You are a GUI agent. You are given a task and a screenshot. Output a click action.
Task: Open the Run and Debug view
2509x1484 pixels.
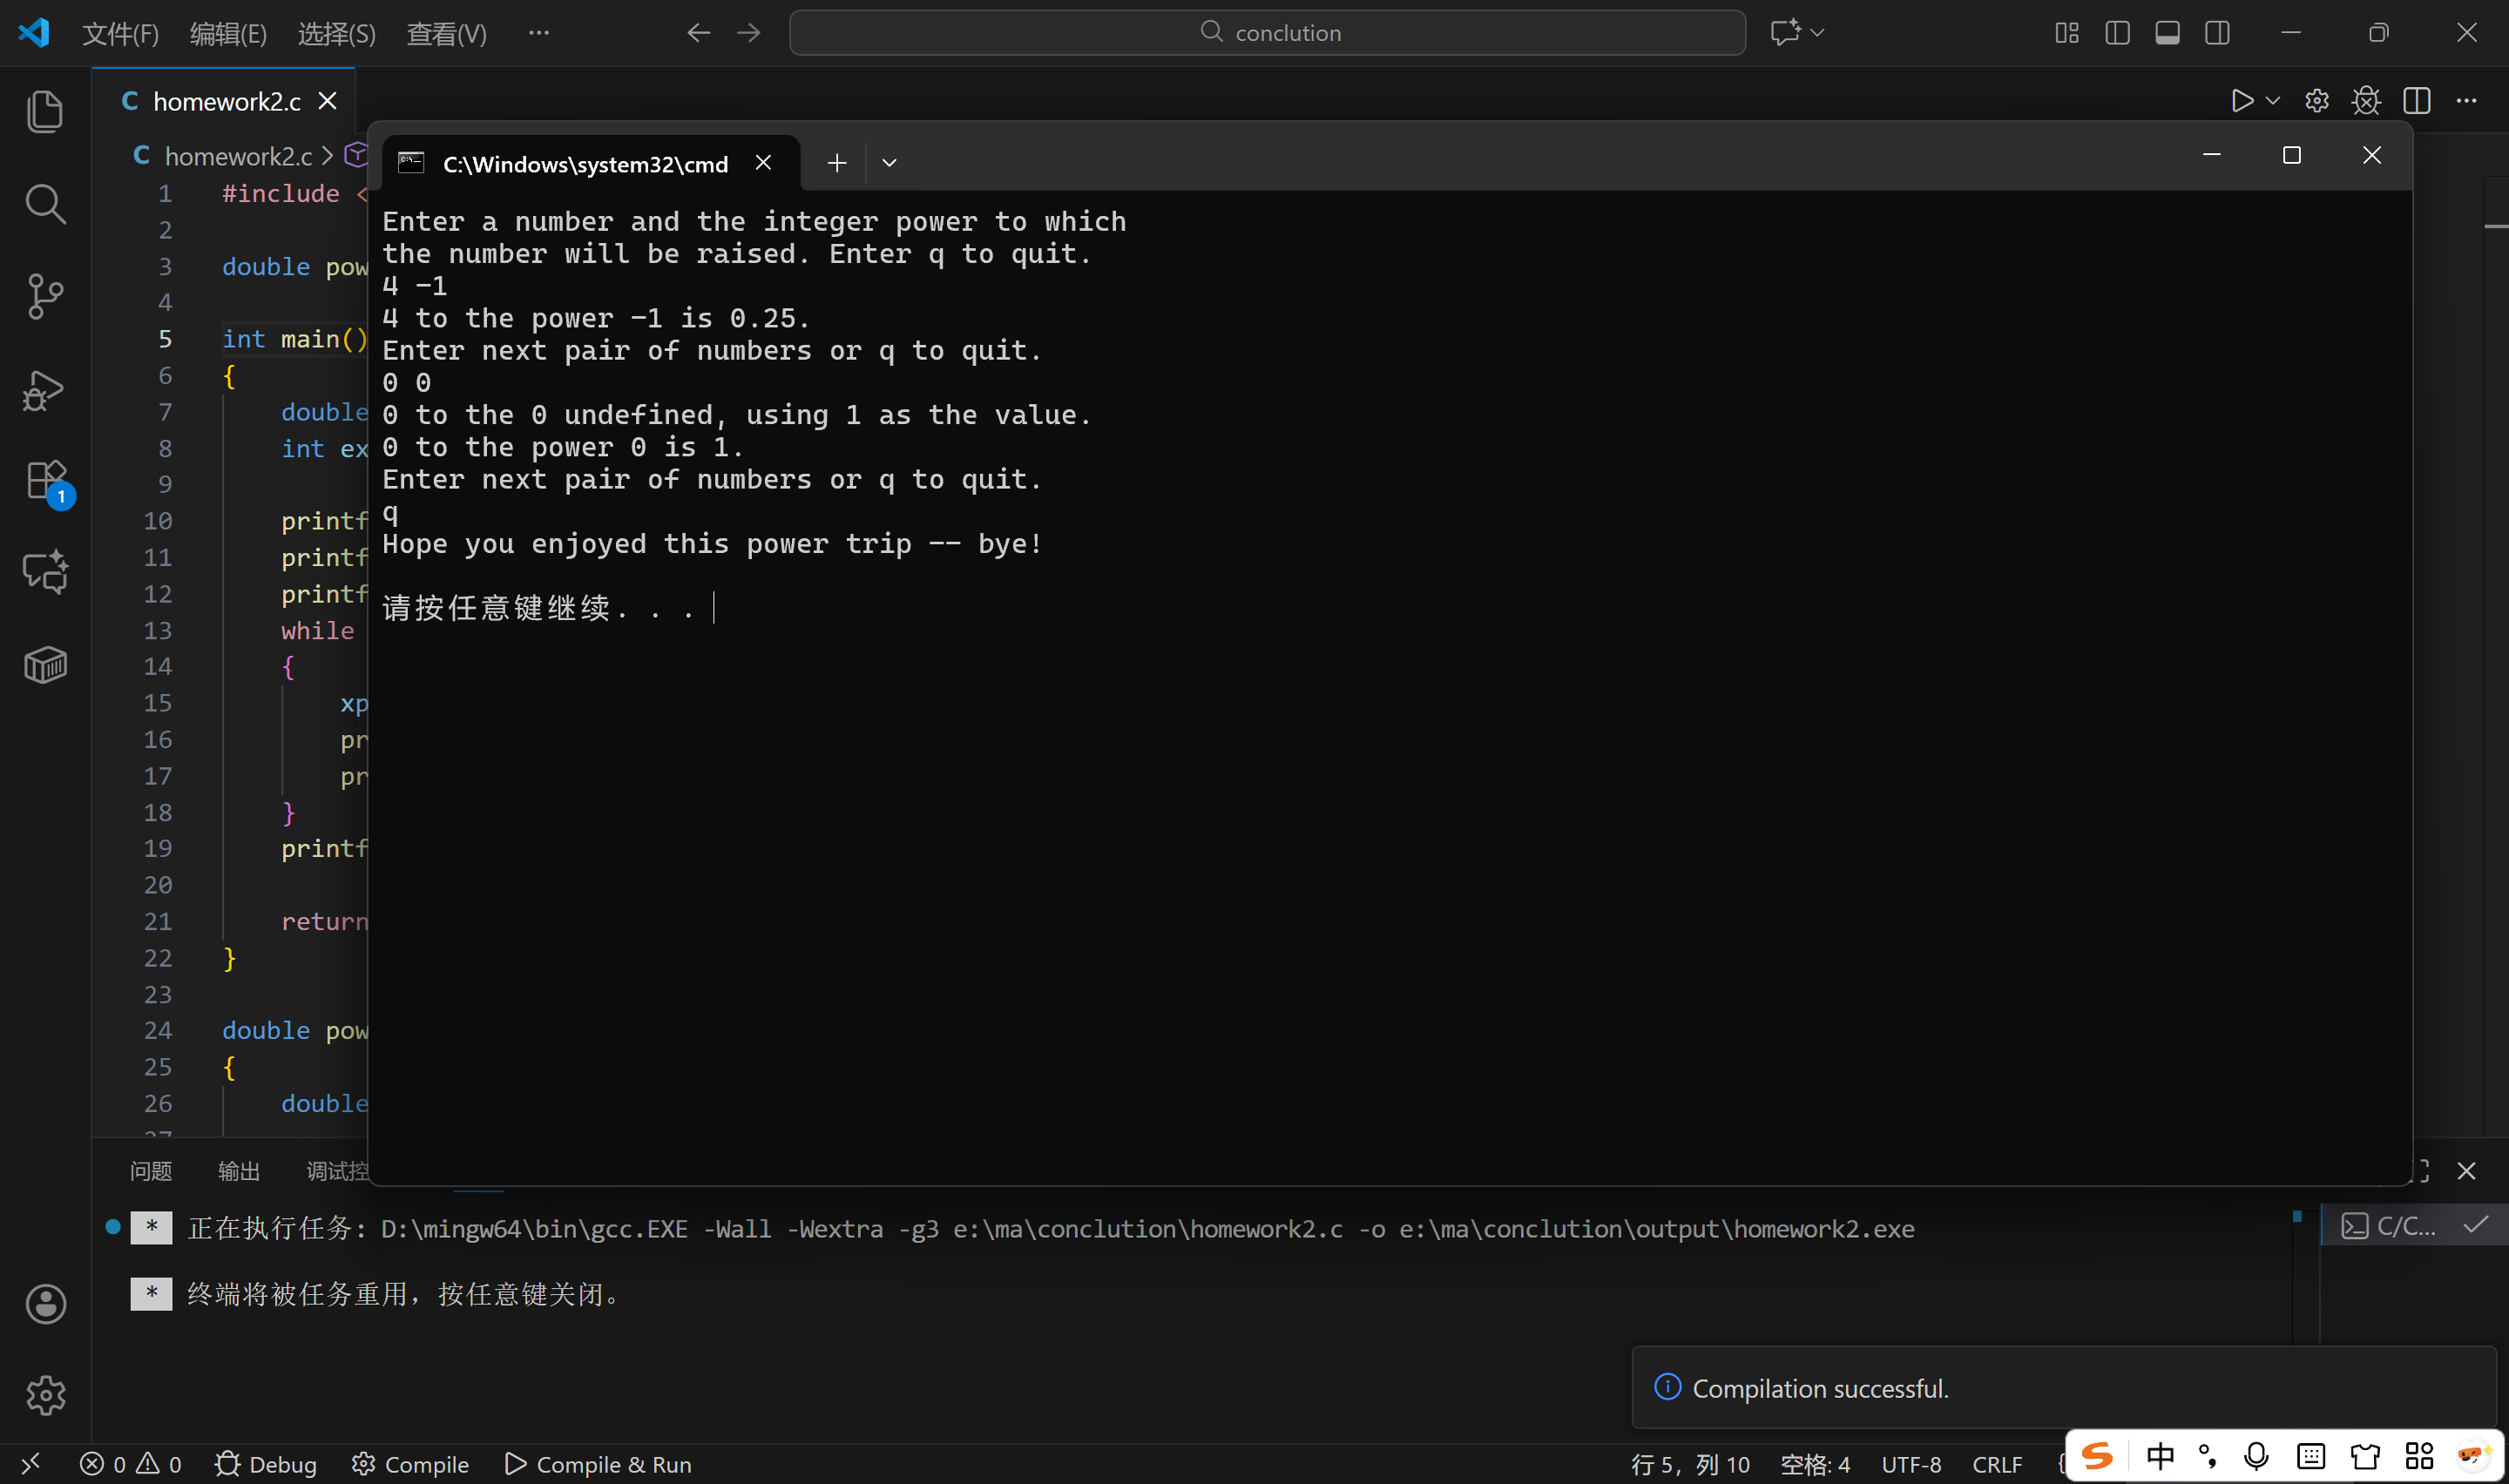click(45, 390)
